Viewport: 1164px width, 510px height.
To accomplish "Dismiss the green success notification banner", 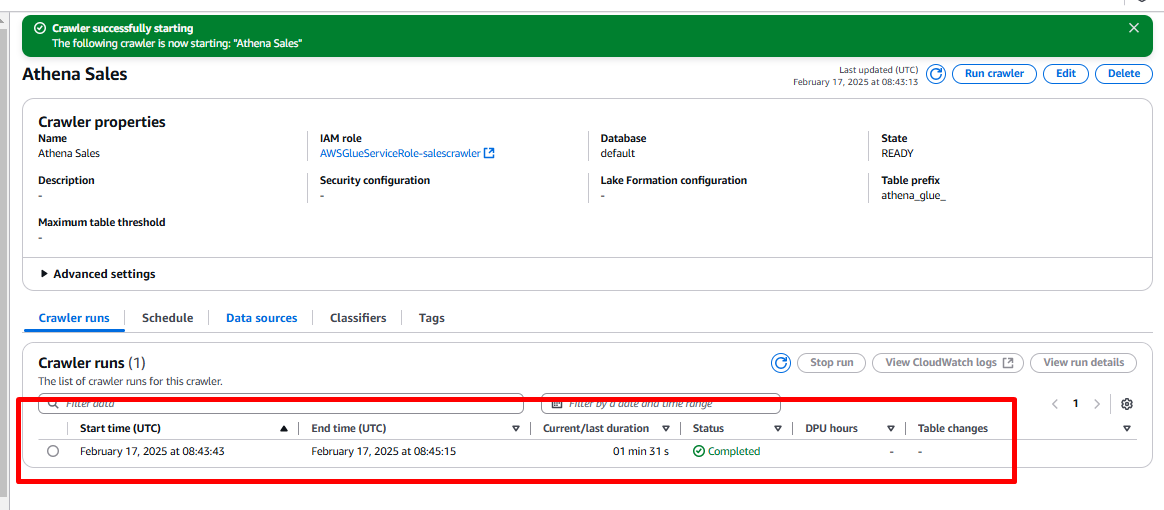I will (1134, 28).
